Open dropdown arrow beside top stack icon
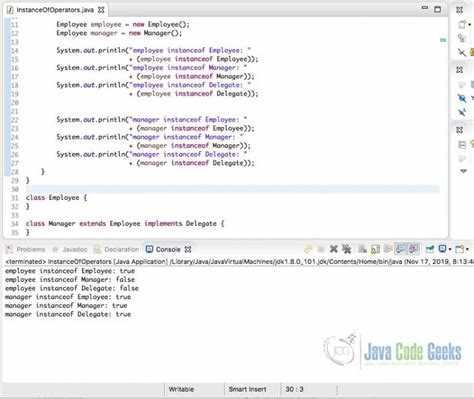Viewport: 474px width, 399px height. [x=470, y=25]
